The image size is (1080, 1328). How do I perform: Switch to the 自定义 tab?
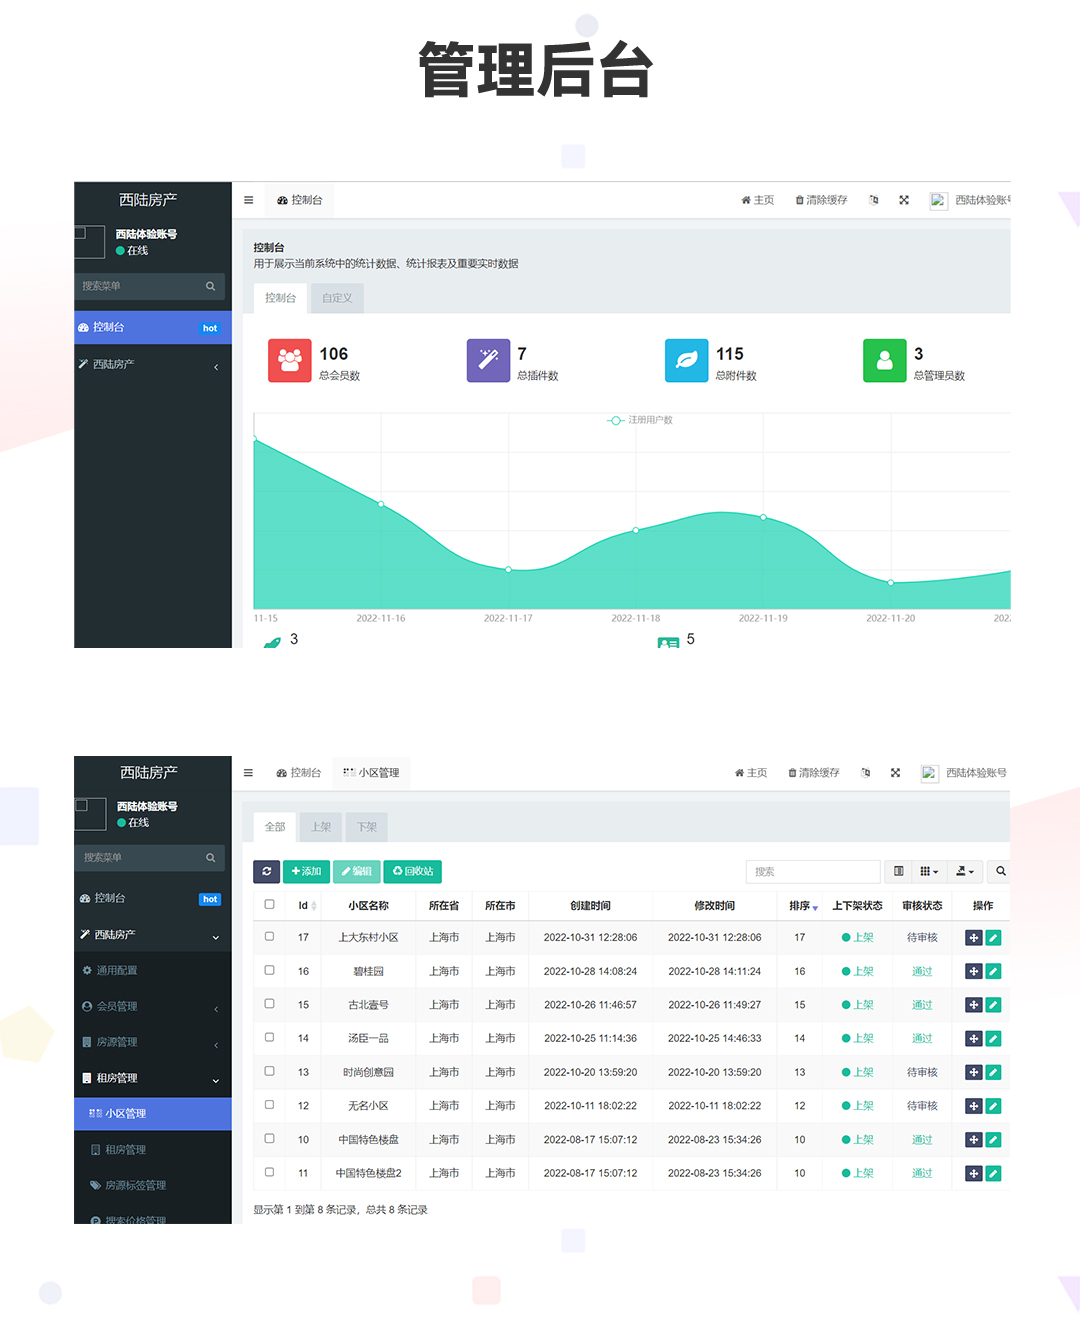coord(337,298)
